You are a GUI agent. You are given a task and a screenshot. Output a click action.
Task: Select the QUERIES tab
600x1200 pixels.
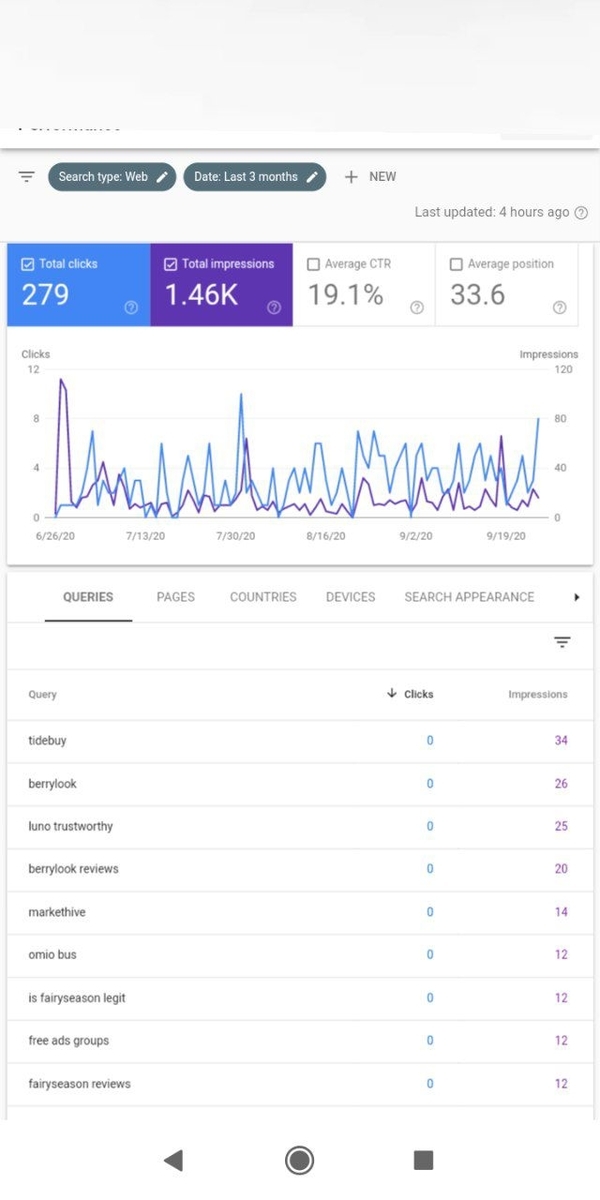click(88, 597)
